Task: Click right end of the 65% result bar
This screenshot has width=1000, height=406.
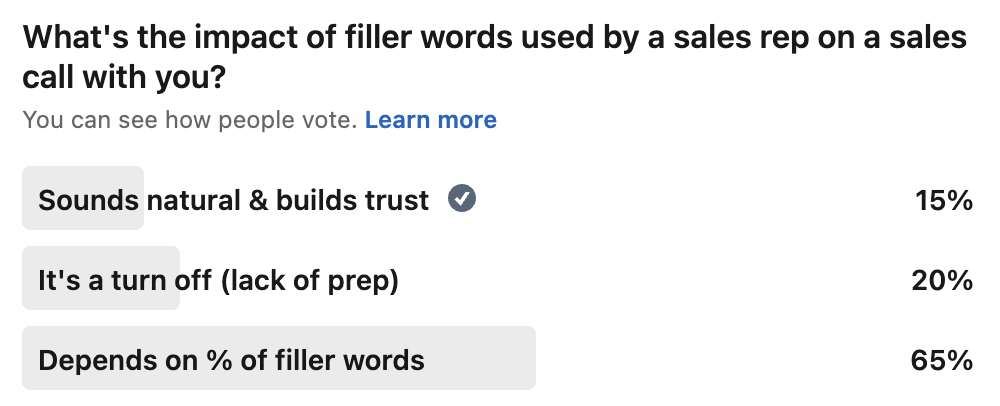Action: 527,358
